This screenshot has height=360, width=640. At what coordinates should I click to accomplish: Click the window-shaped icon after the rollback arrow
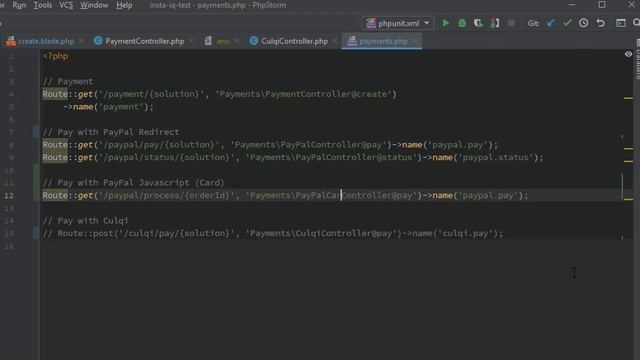[621, 23]
